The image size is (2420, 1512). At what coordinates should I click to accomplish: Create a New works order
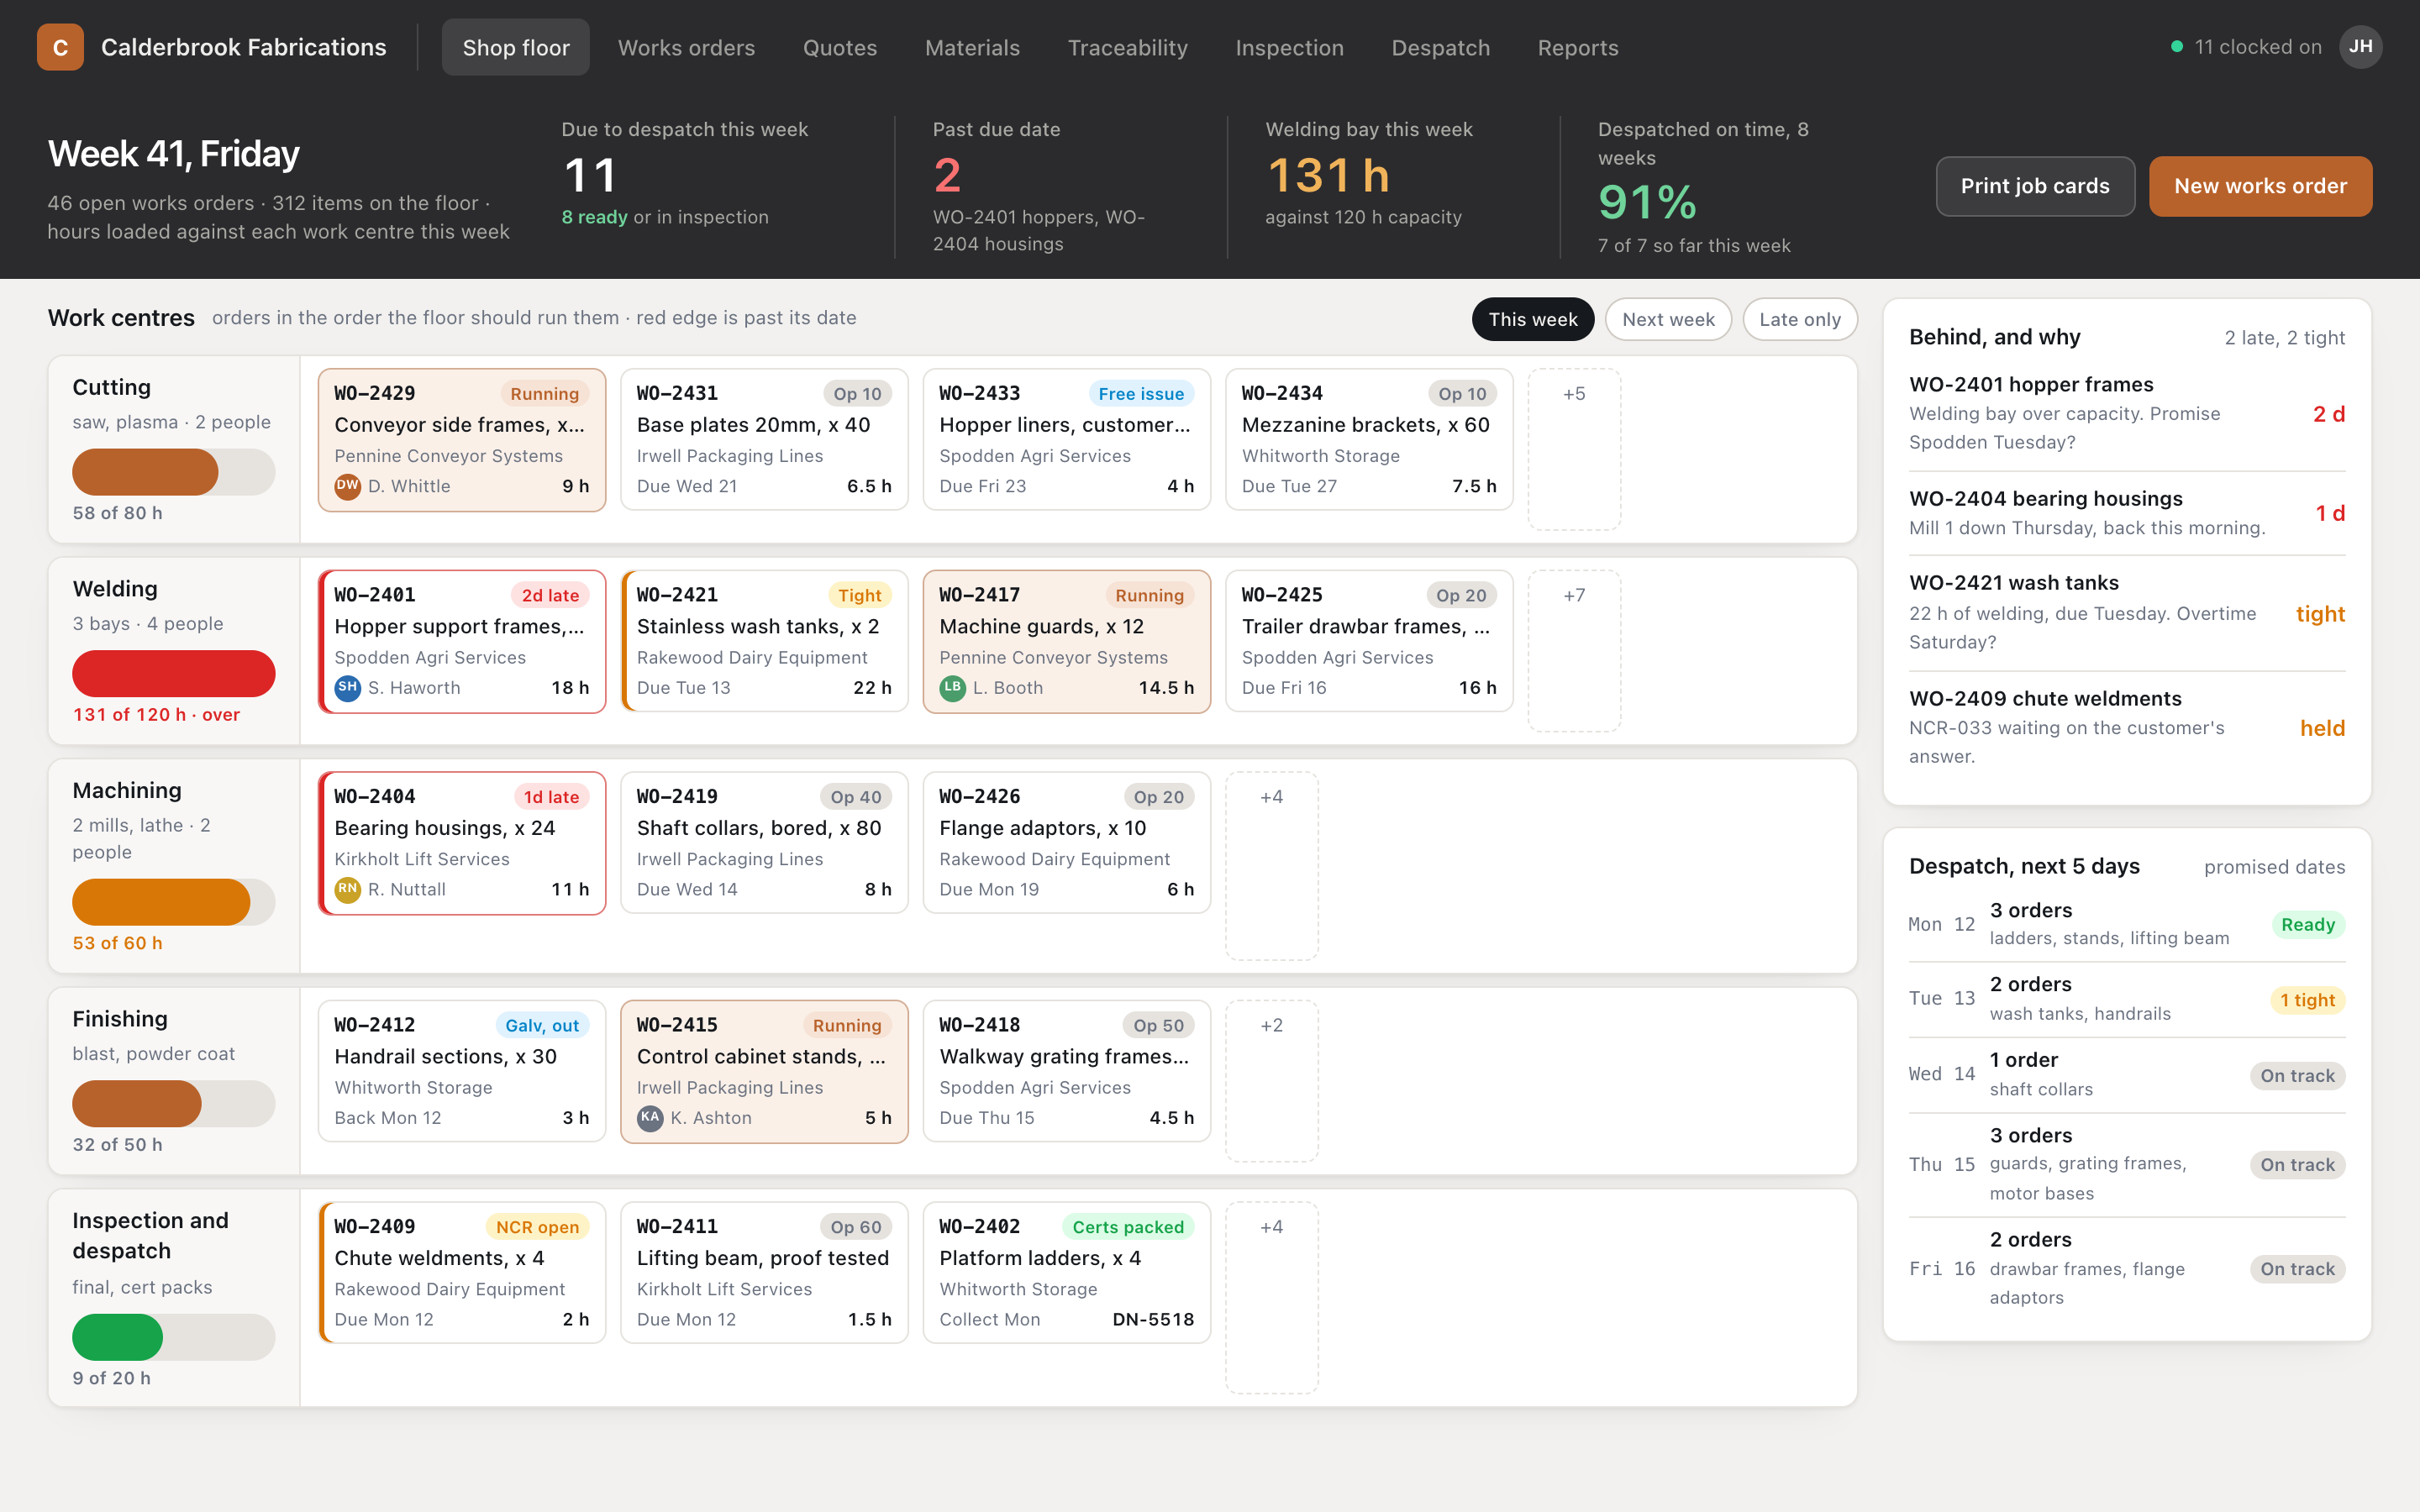click(2260, 186)
